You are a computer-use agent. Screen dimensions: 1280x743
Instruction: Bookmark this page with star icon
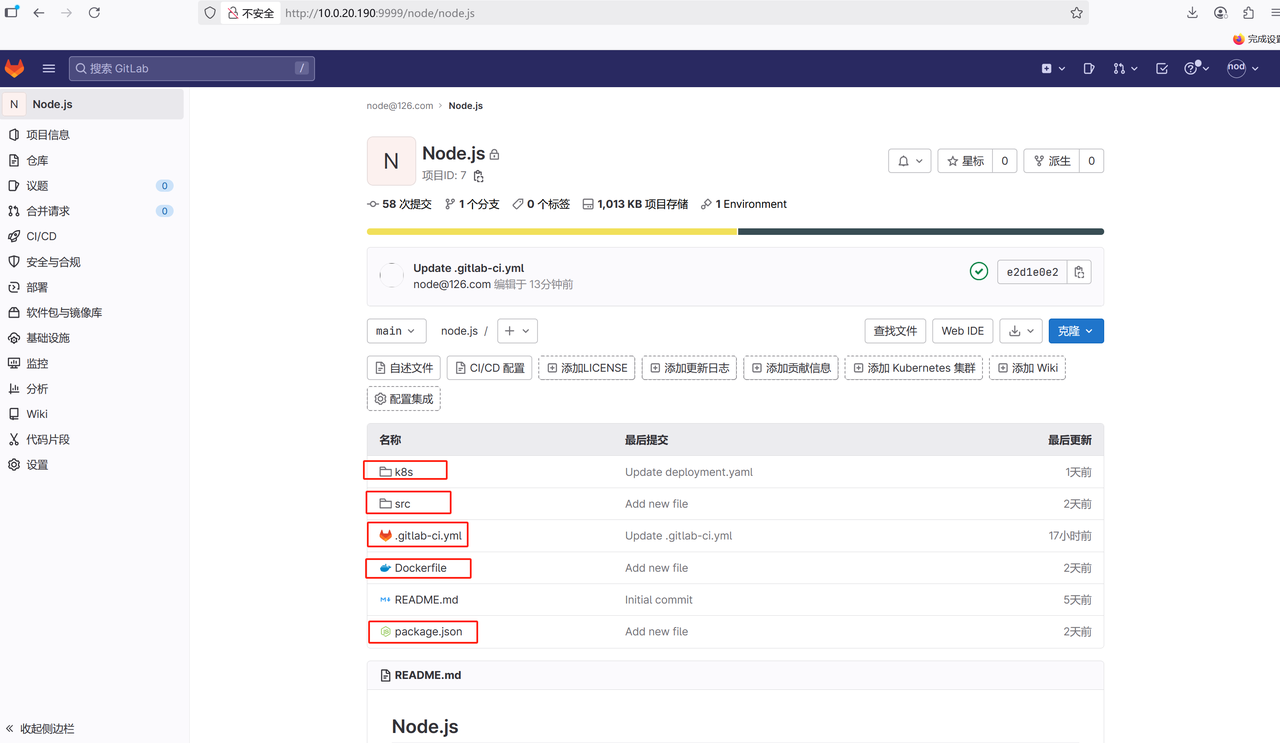1076,13
